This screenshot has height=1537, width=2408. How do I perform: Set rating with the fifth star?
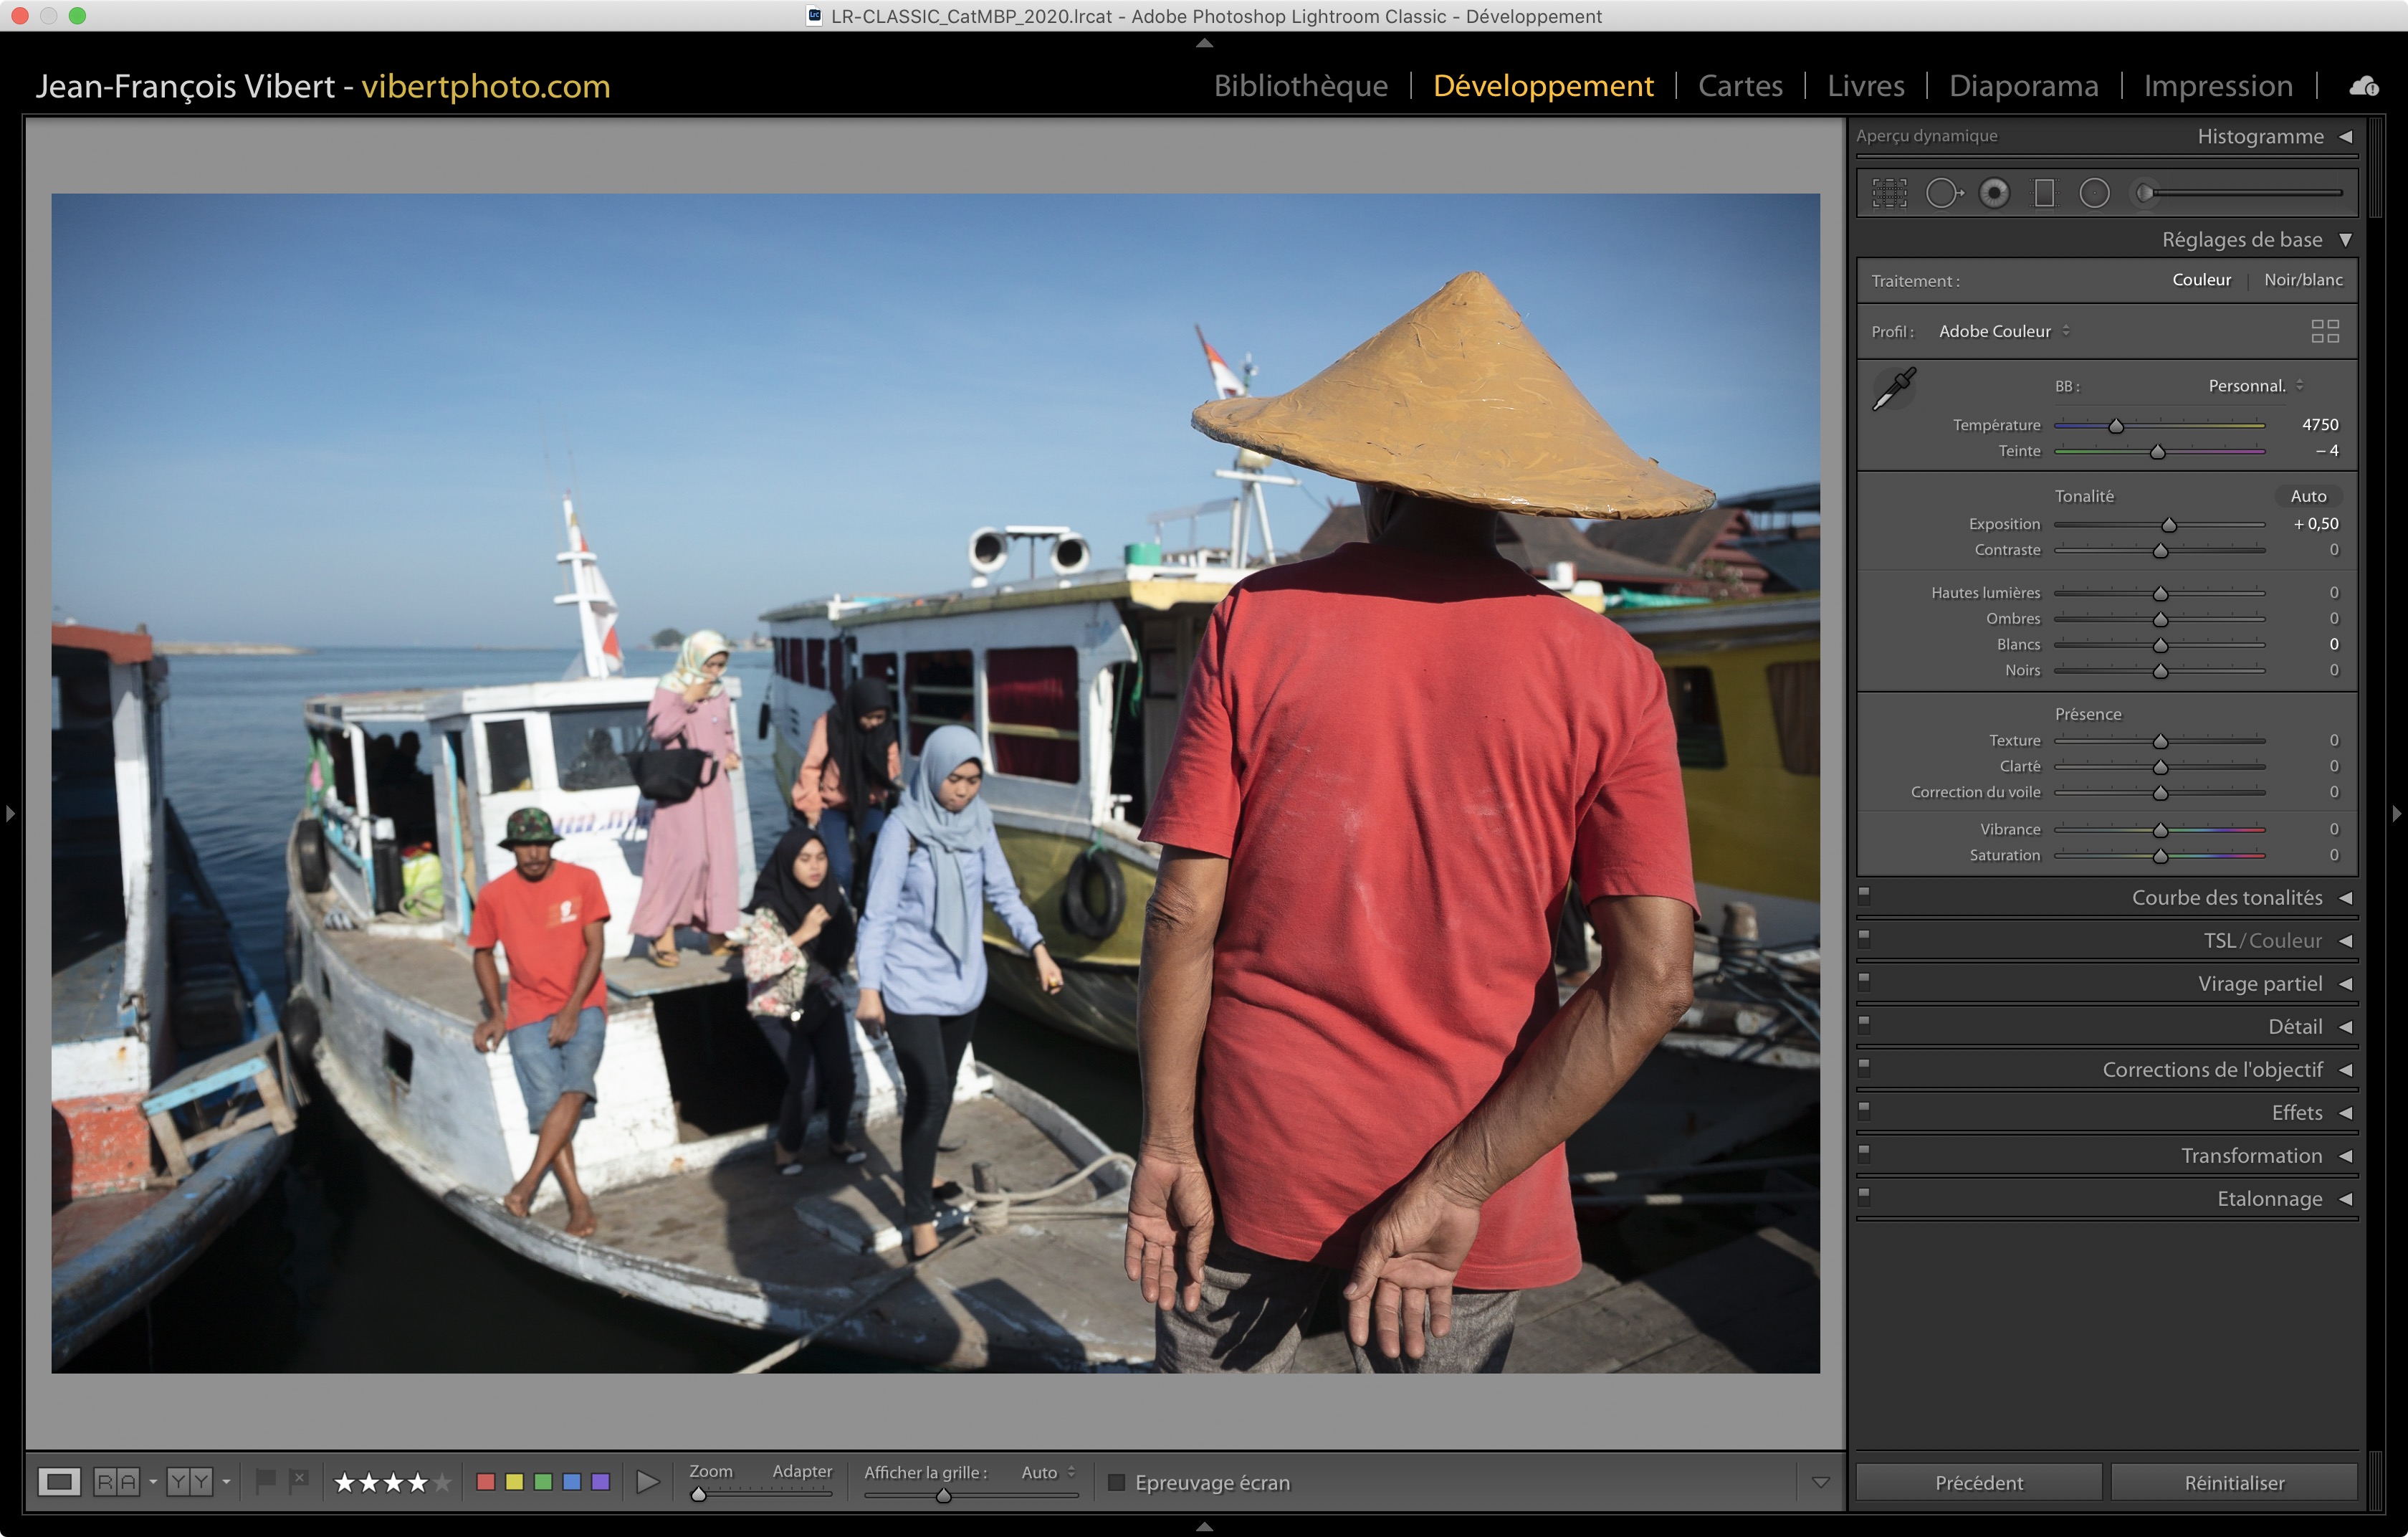click(x=442, y=1482)
